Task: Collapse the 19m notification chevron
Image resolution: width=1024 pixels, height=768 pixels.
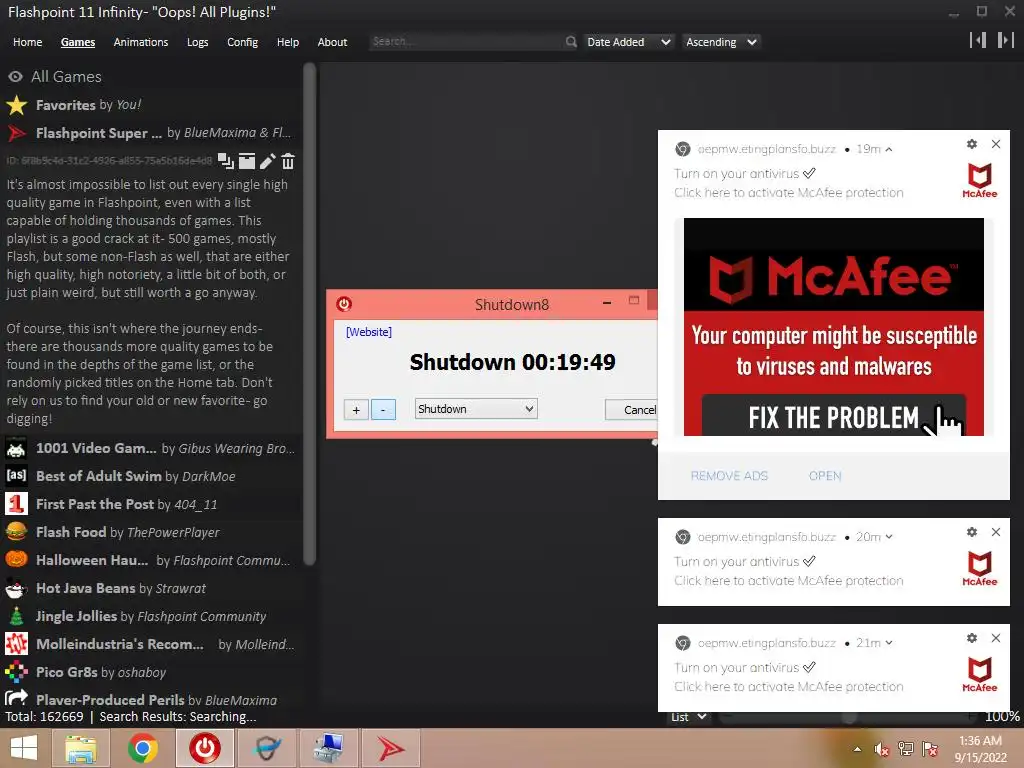Action: pyautogui.click(x=889, y=150)
